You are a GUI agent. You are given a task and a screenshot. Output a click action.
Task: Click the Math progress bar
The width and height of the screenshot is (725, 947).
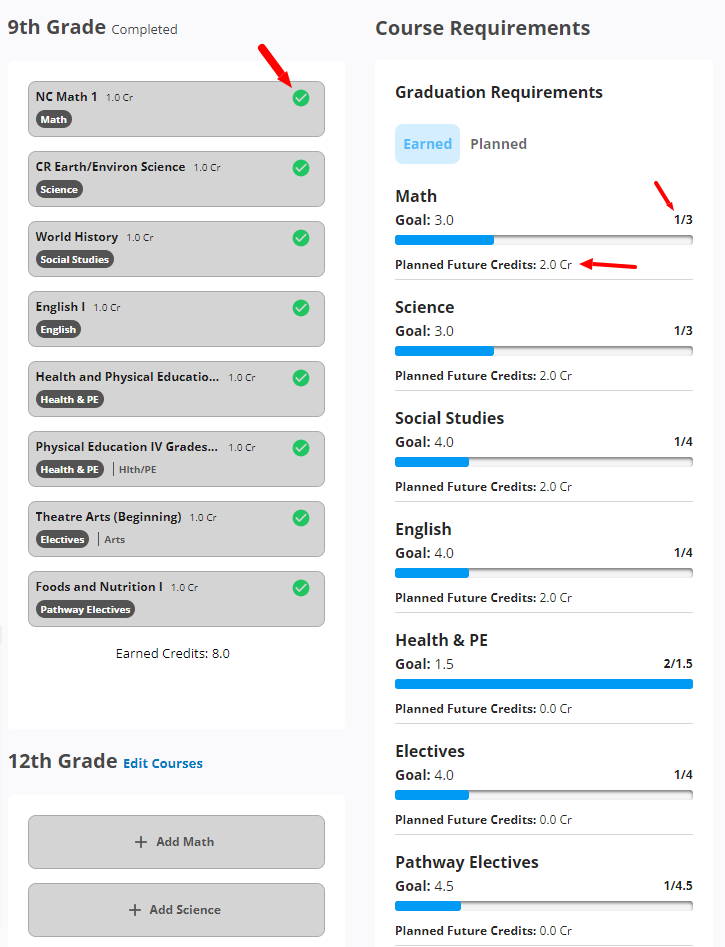click(x=543, y=240)
